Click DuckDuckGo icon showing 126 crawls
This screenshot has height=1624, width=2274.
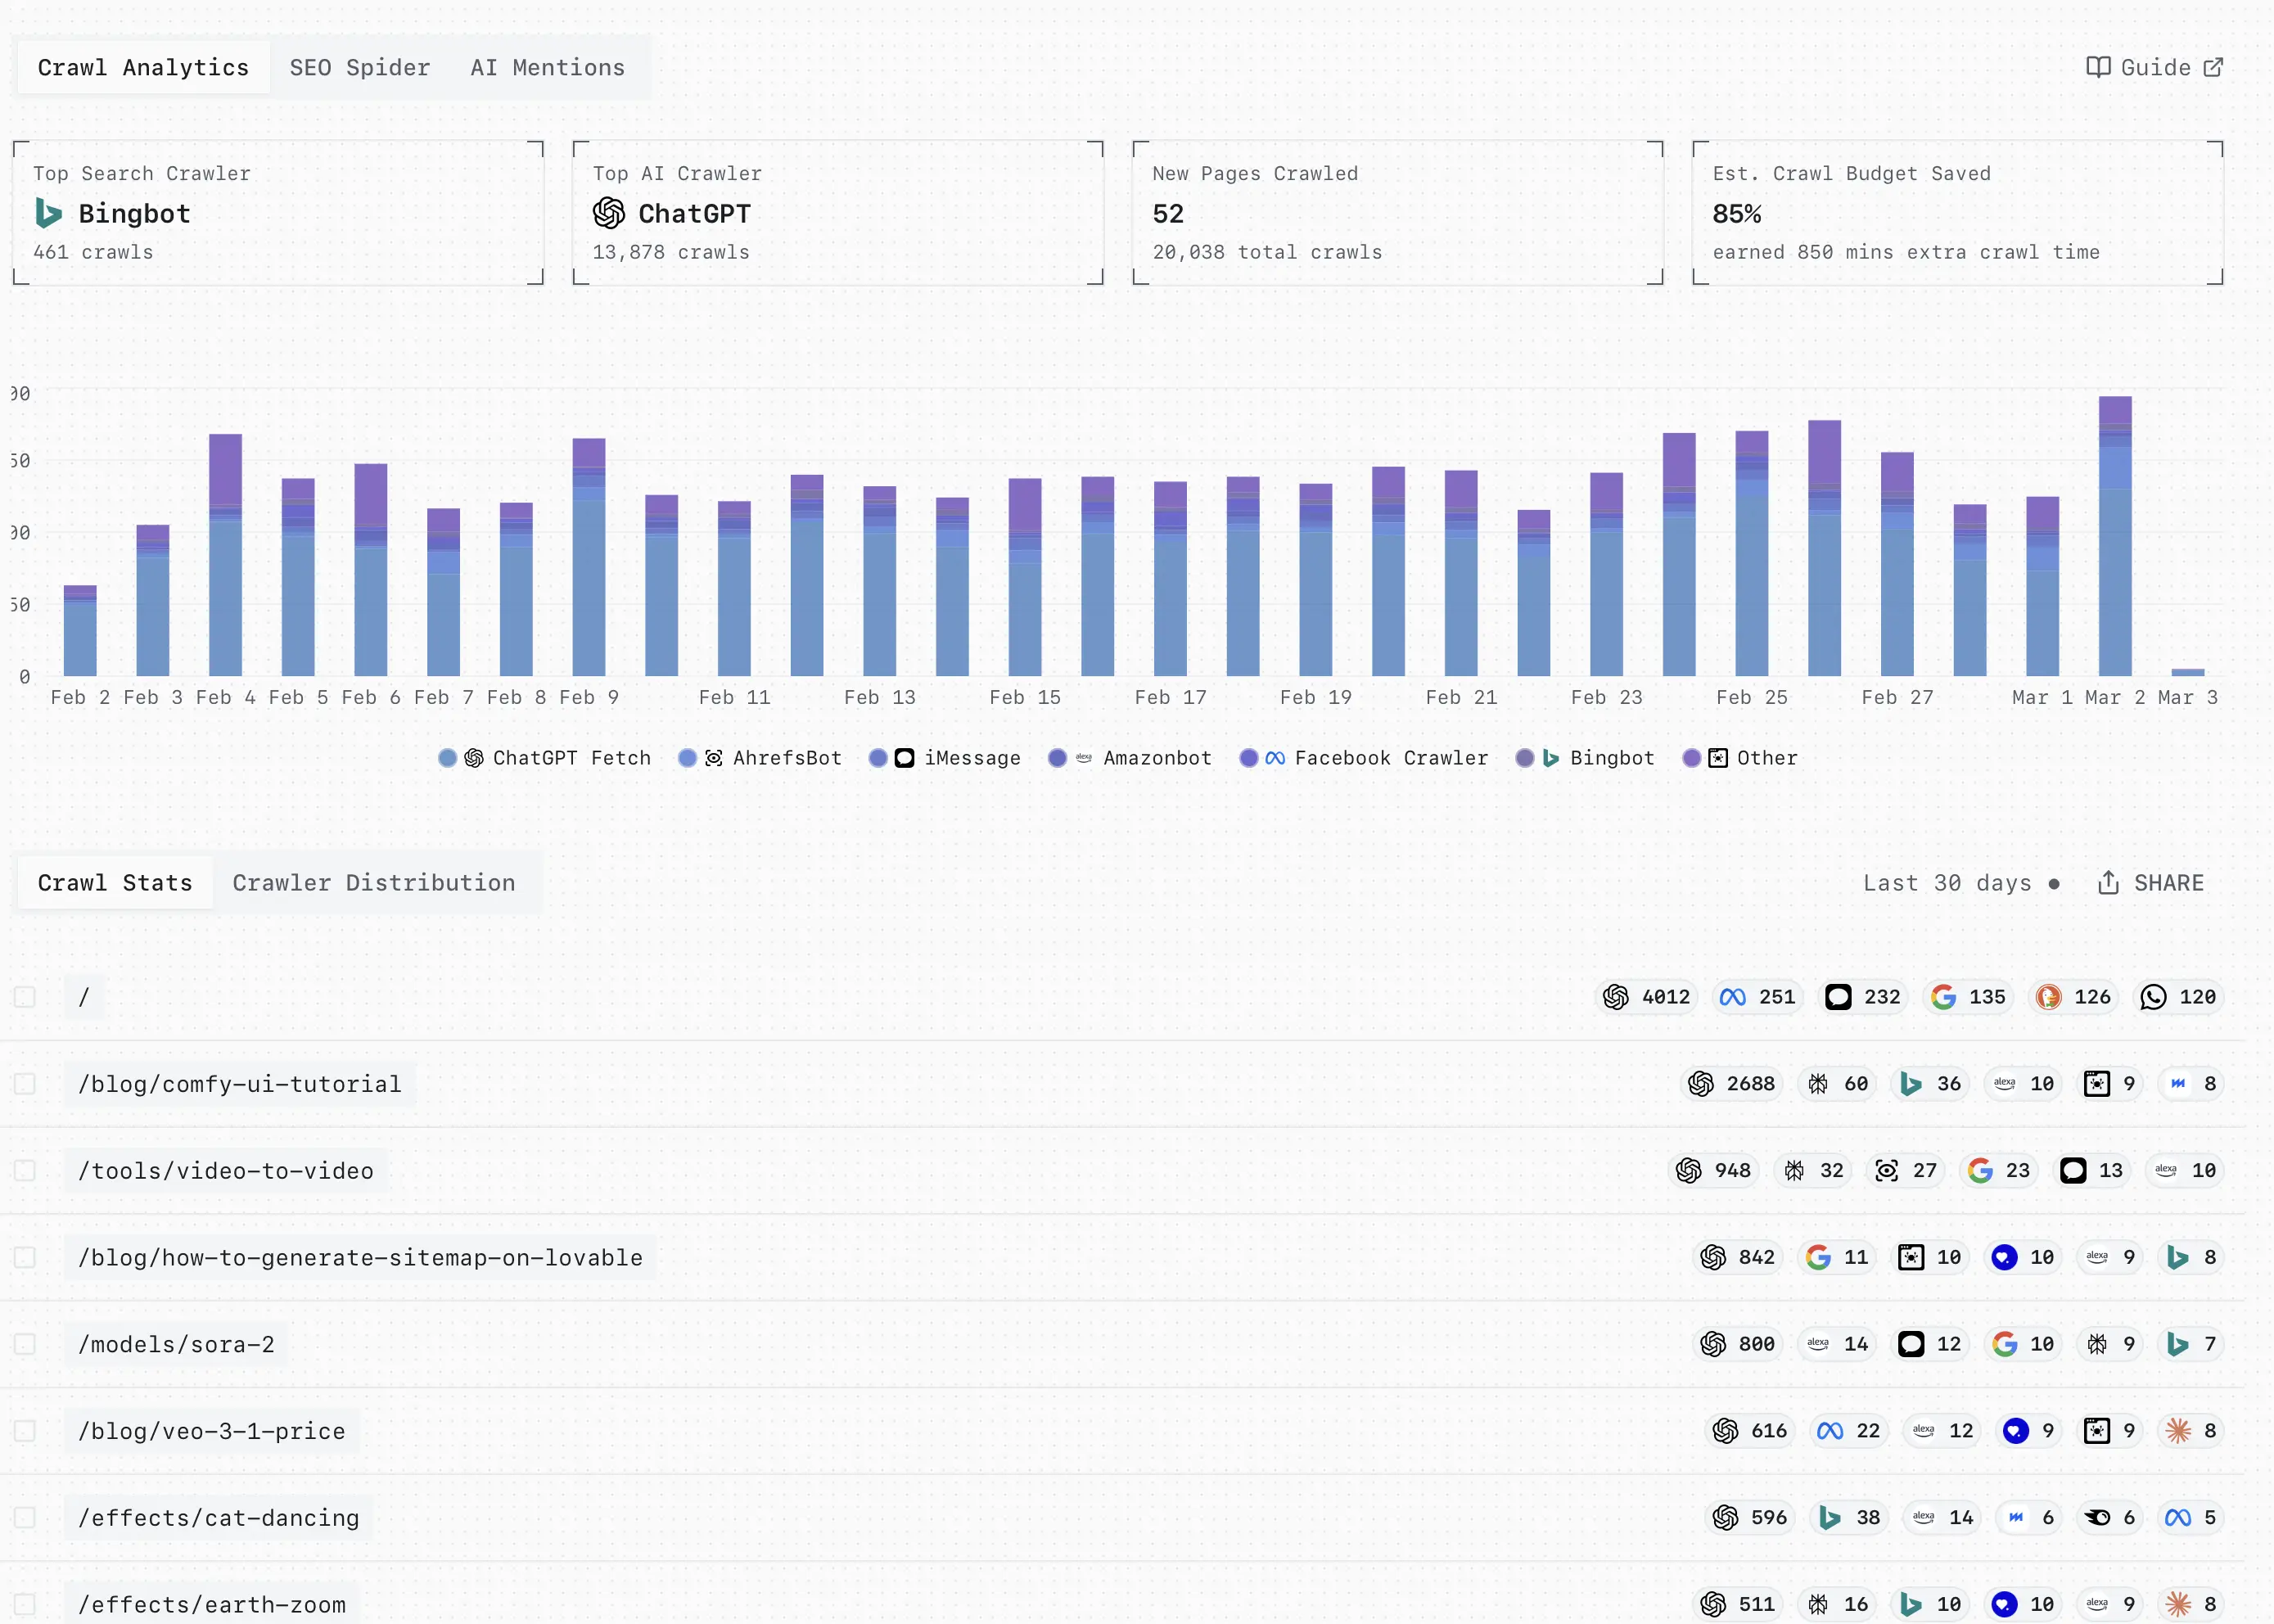point(2048,997)
